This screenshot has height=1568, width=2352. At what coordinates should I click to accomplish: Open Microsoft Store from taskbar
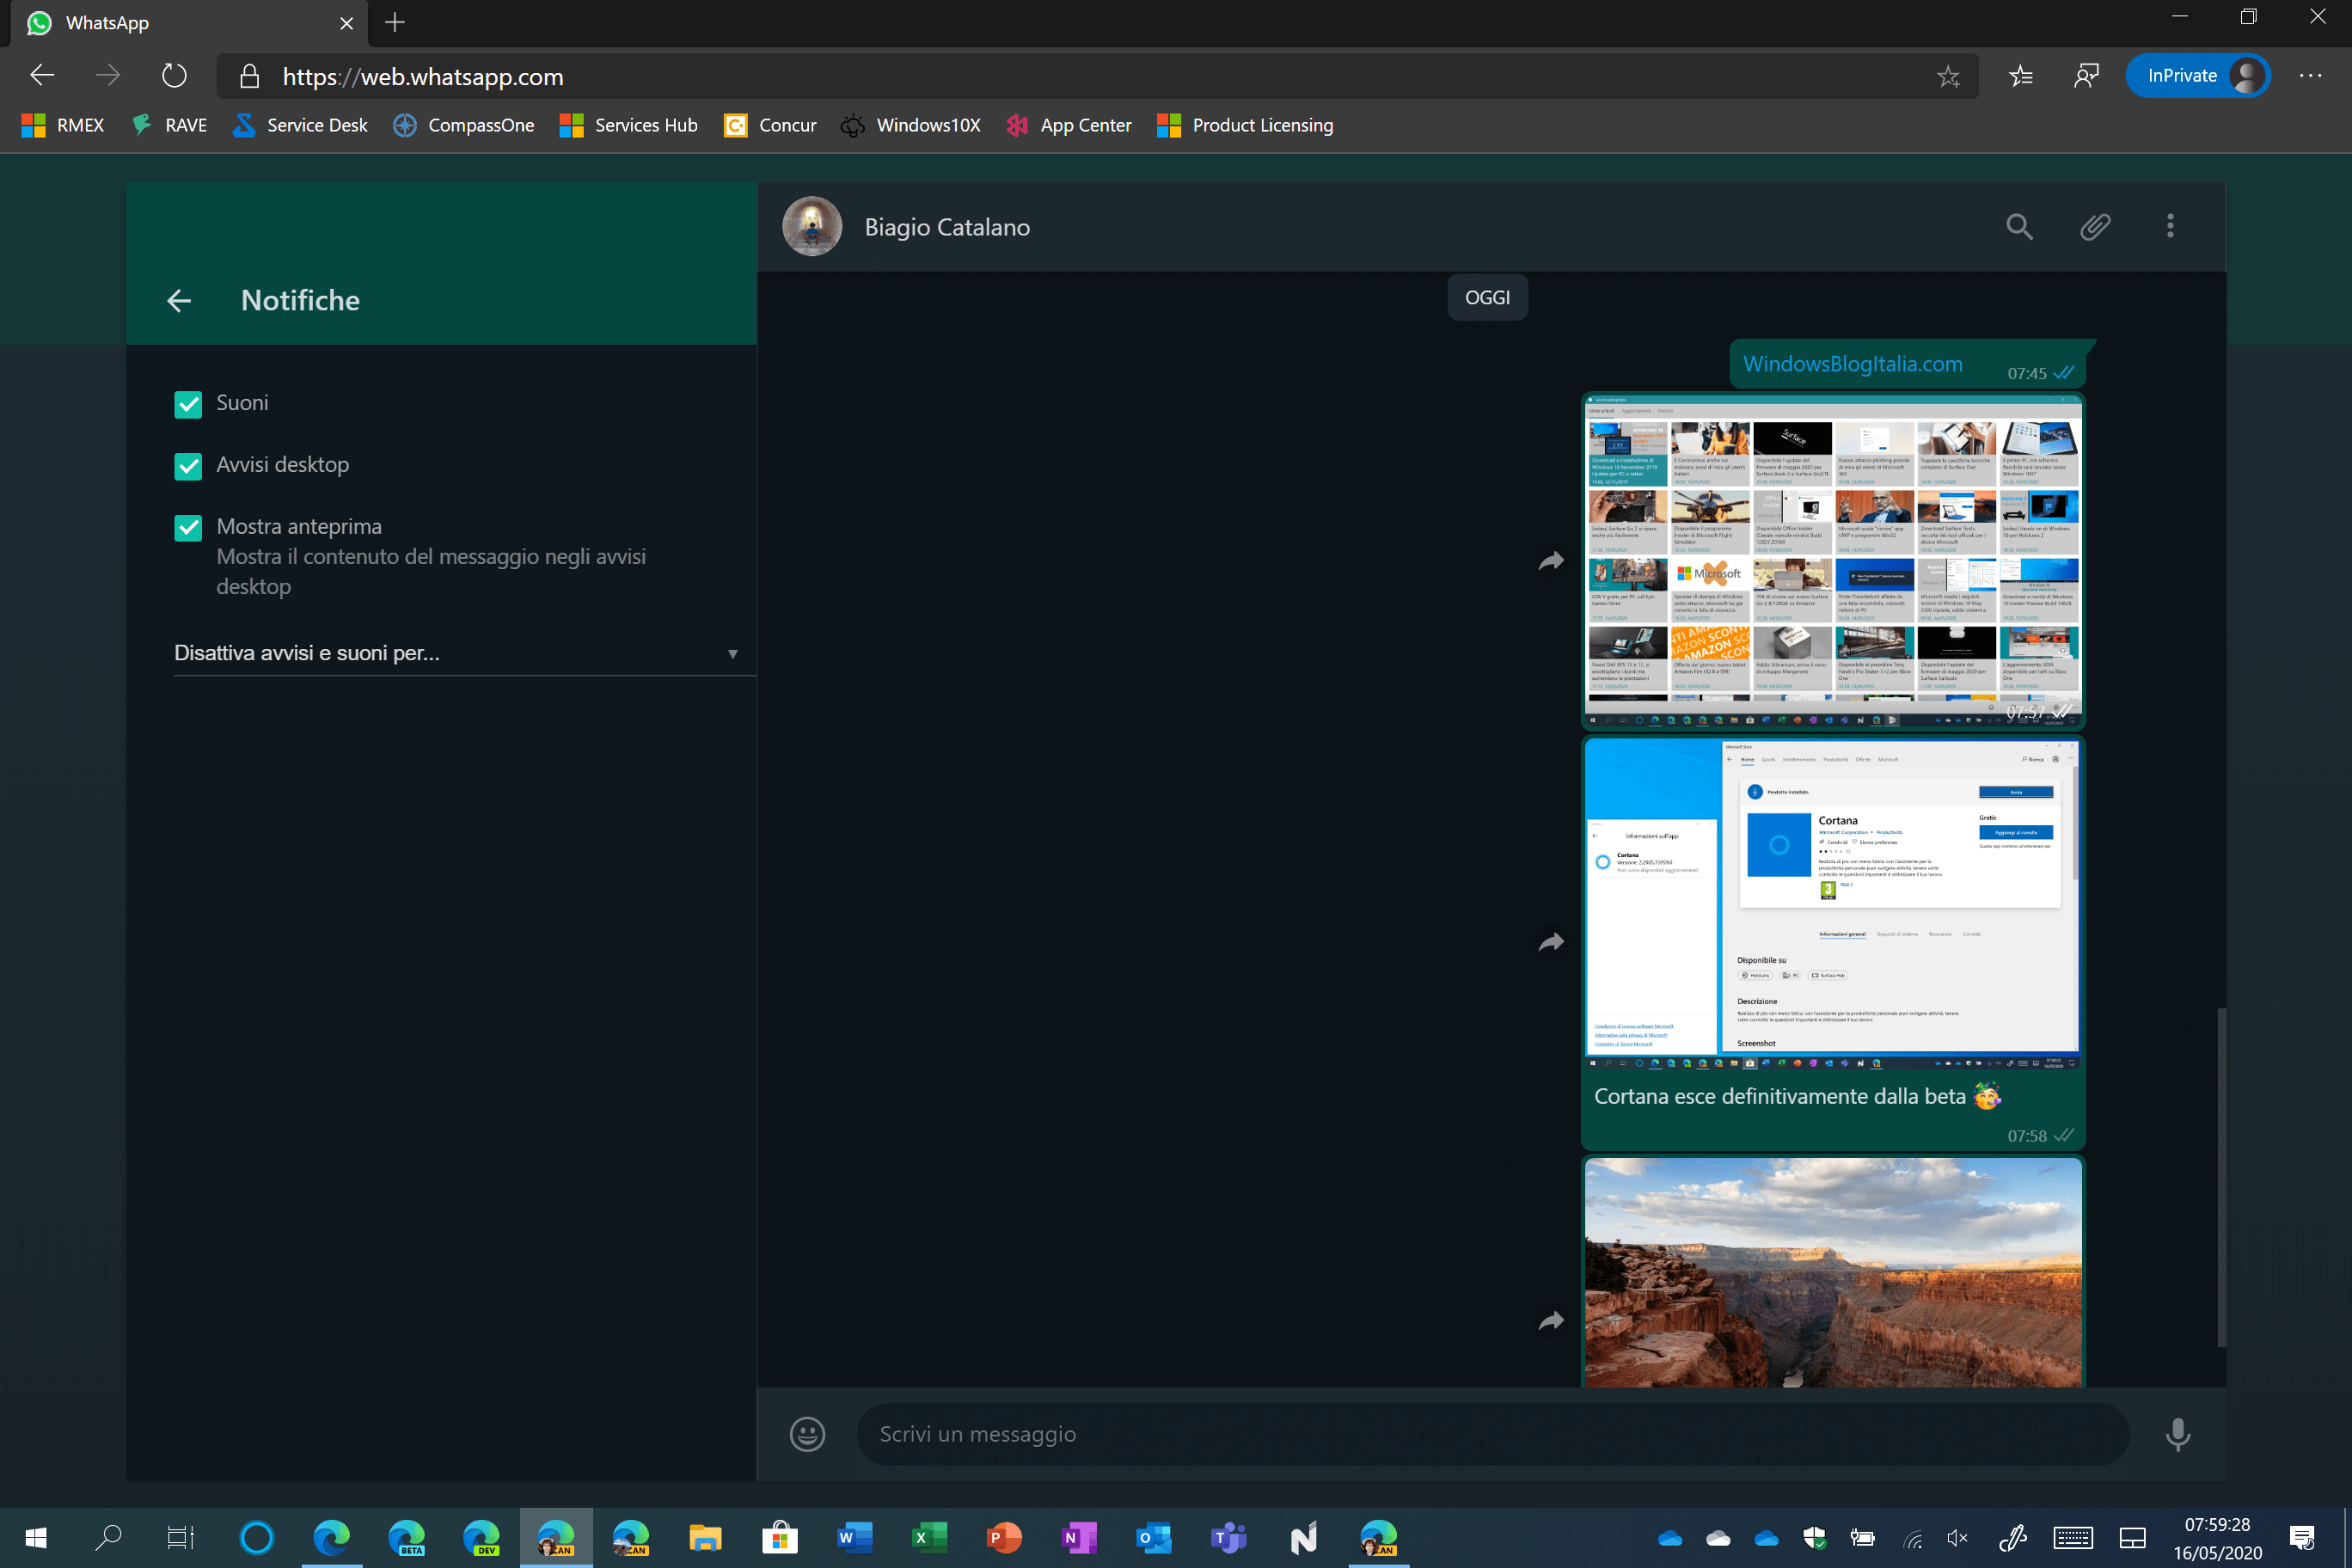[x=780, y=1538]
